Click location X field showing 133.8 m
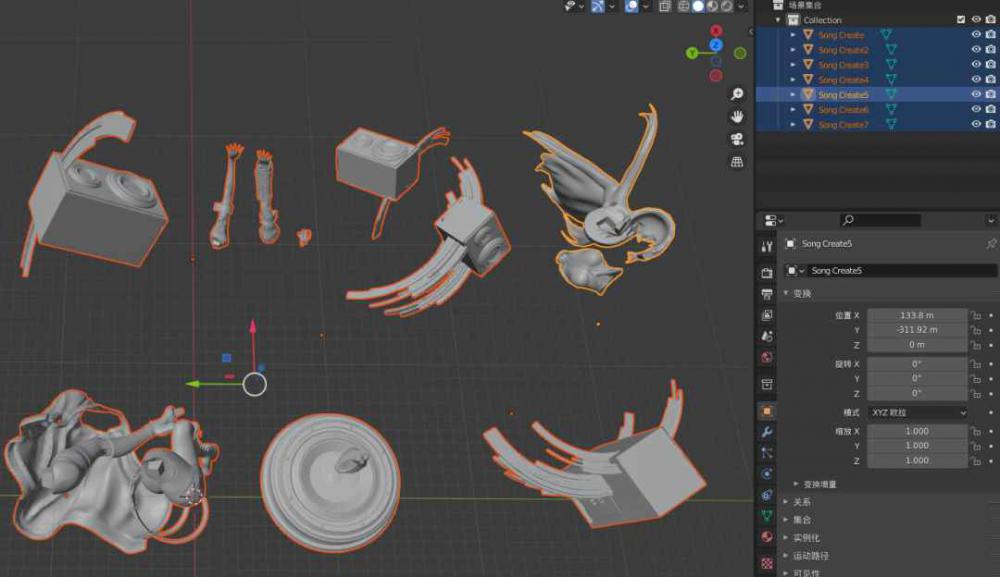This screenshot has height=577, width=1000. (x=916, y=315)
